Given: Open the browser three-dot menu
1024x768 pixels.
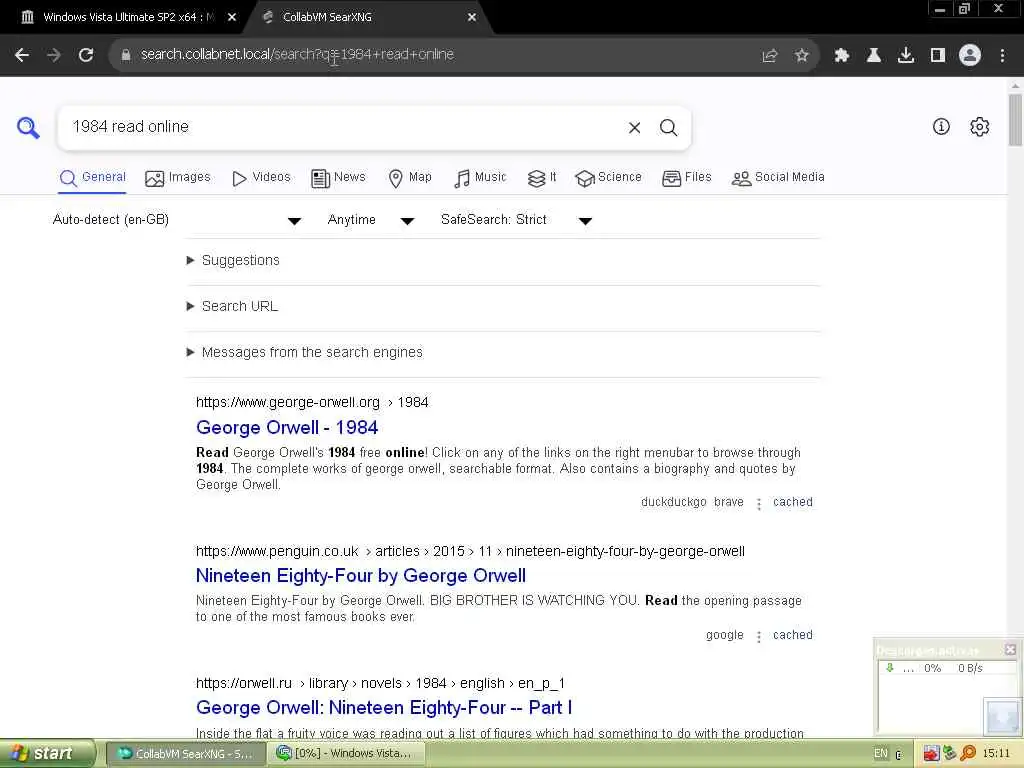Looking at the screenshot, I should [1002, 56].
